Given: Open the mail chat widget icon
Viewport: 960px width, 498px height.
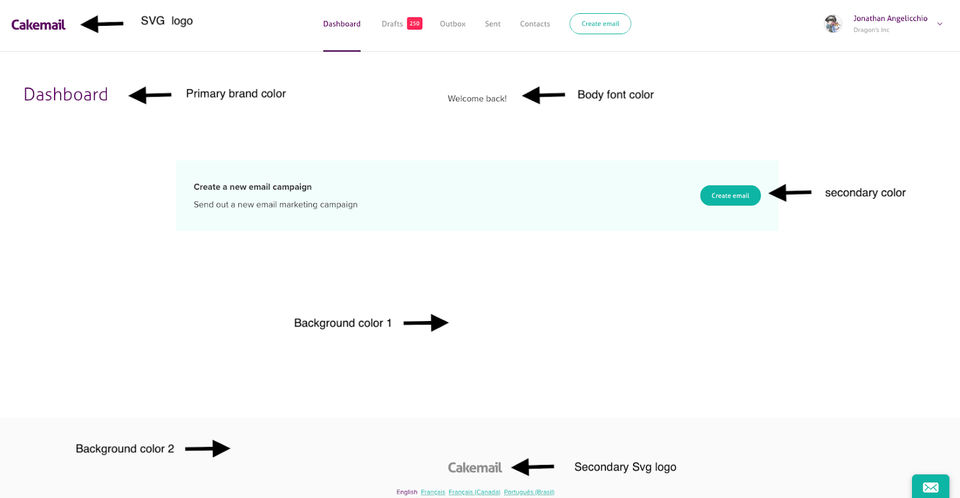Looking at the screenshot, I should click(x=930, y=487).
